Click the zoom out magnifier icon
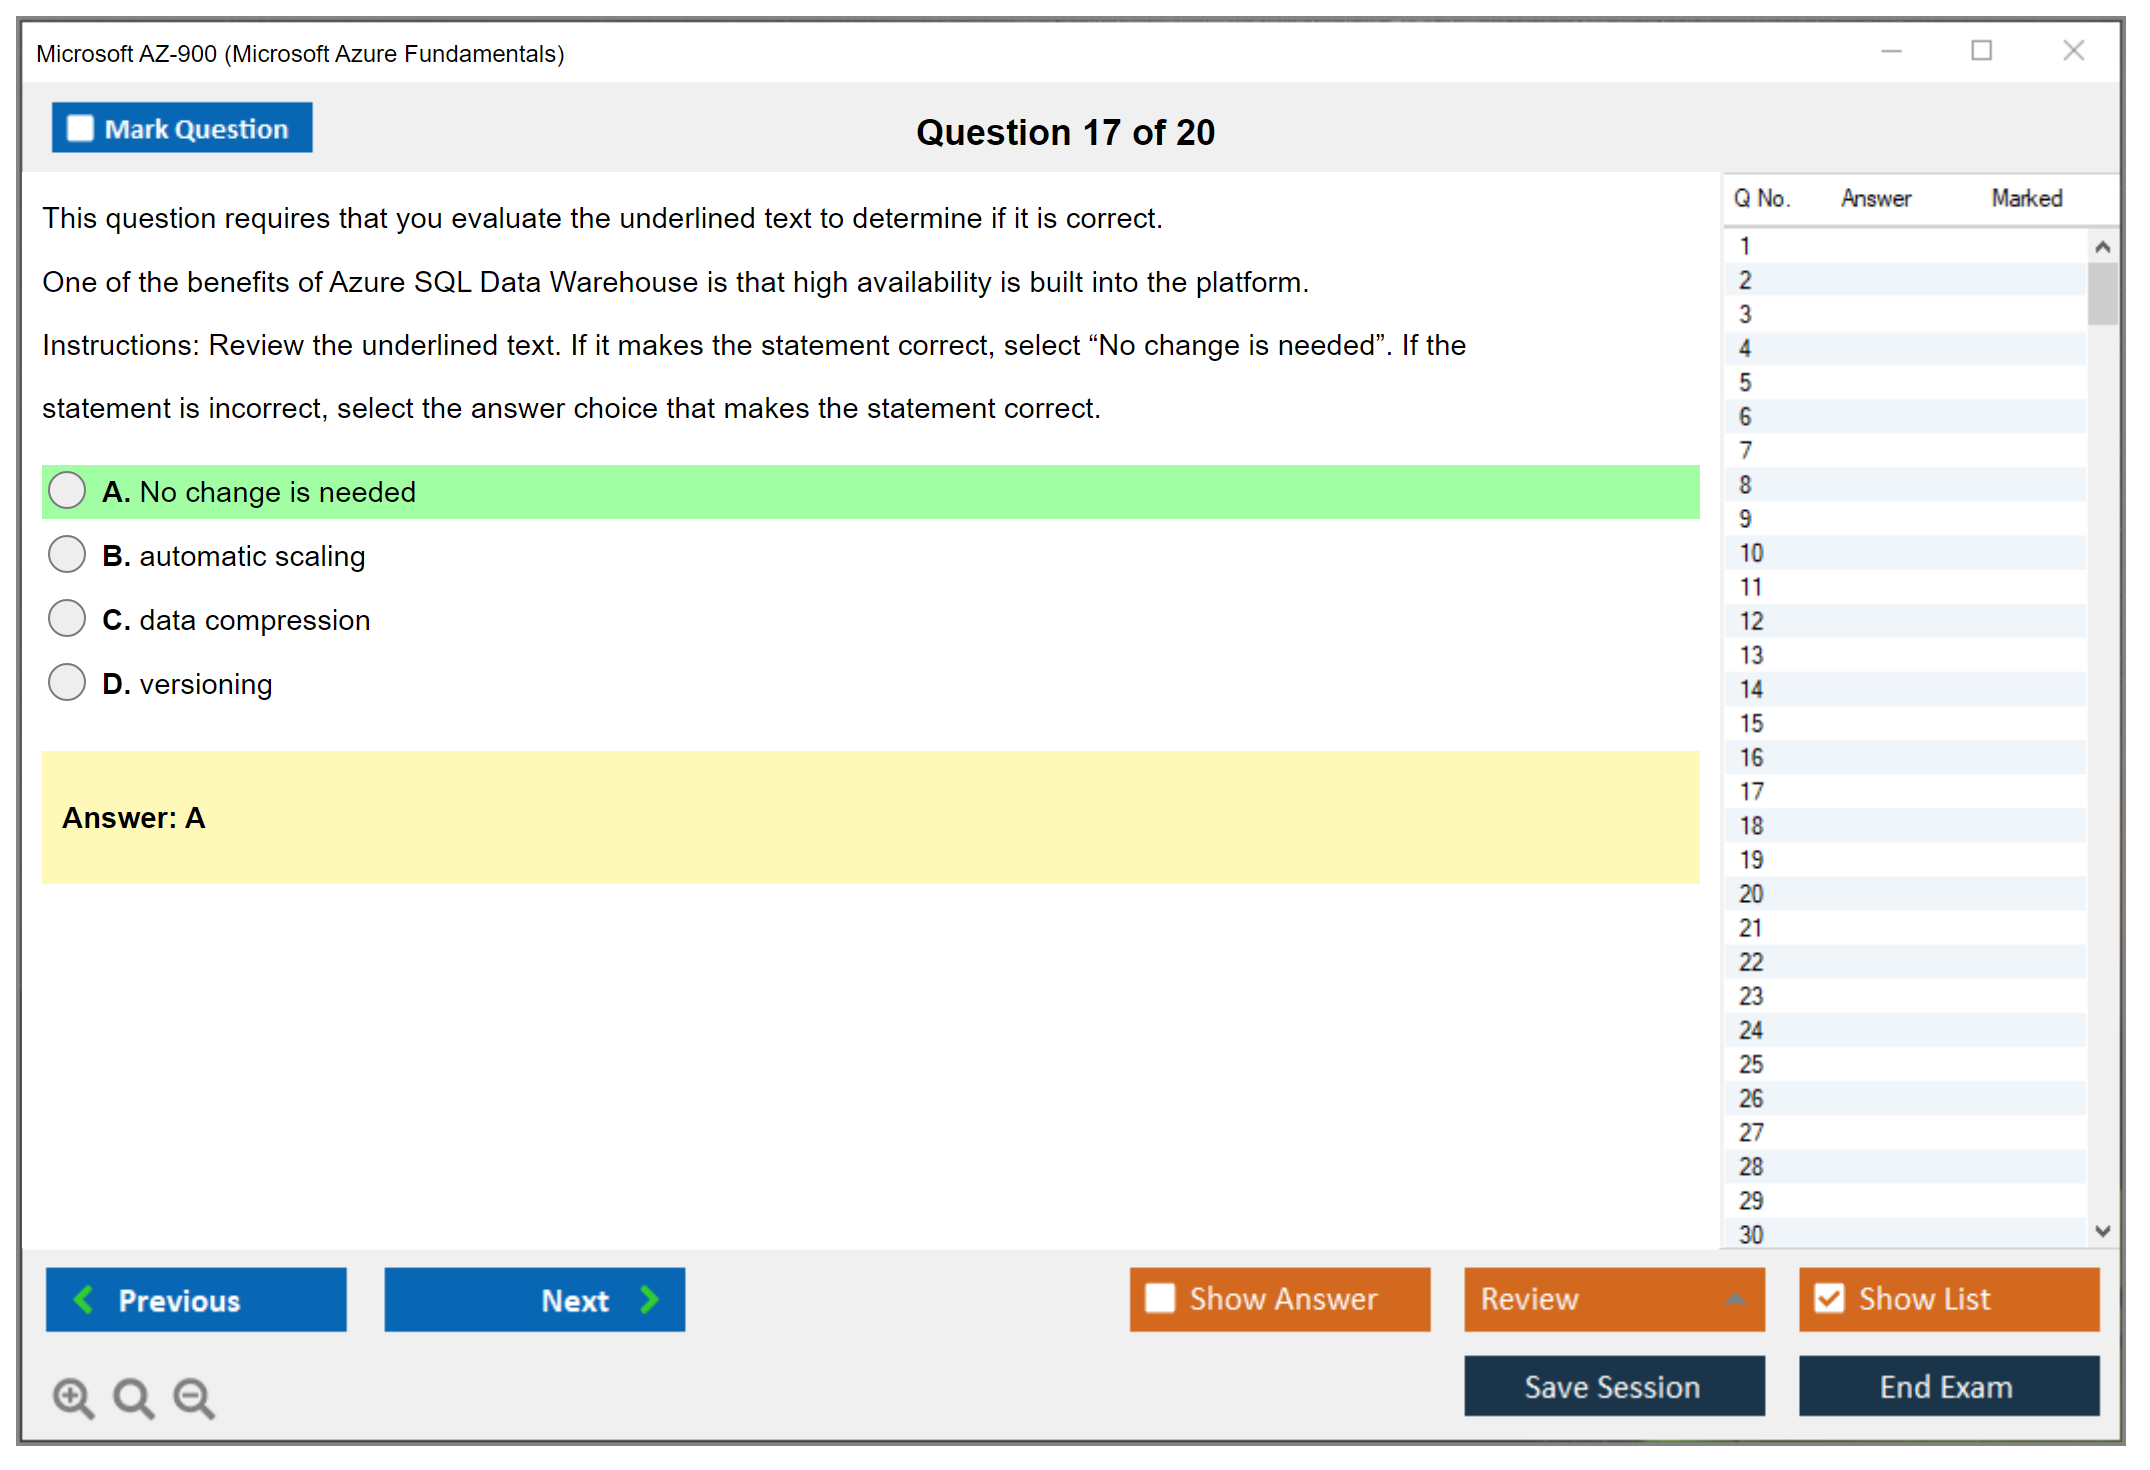Screen dimensions: 2150x1470 coord(193,1397)
